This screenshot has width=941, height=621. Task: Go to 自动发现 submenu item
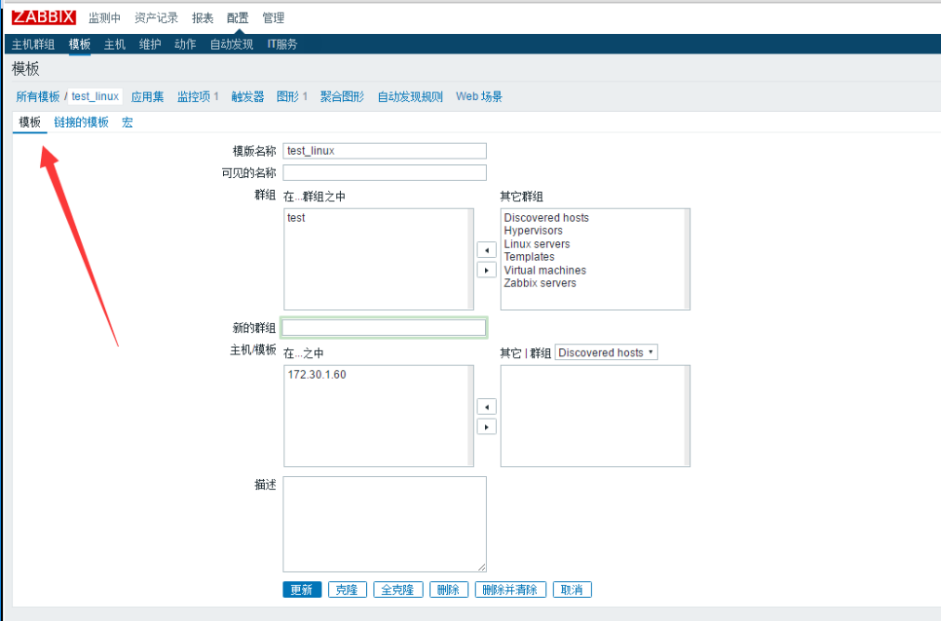tap(231, 44)
